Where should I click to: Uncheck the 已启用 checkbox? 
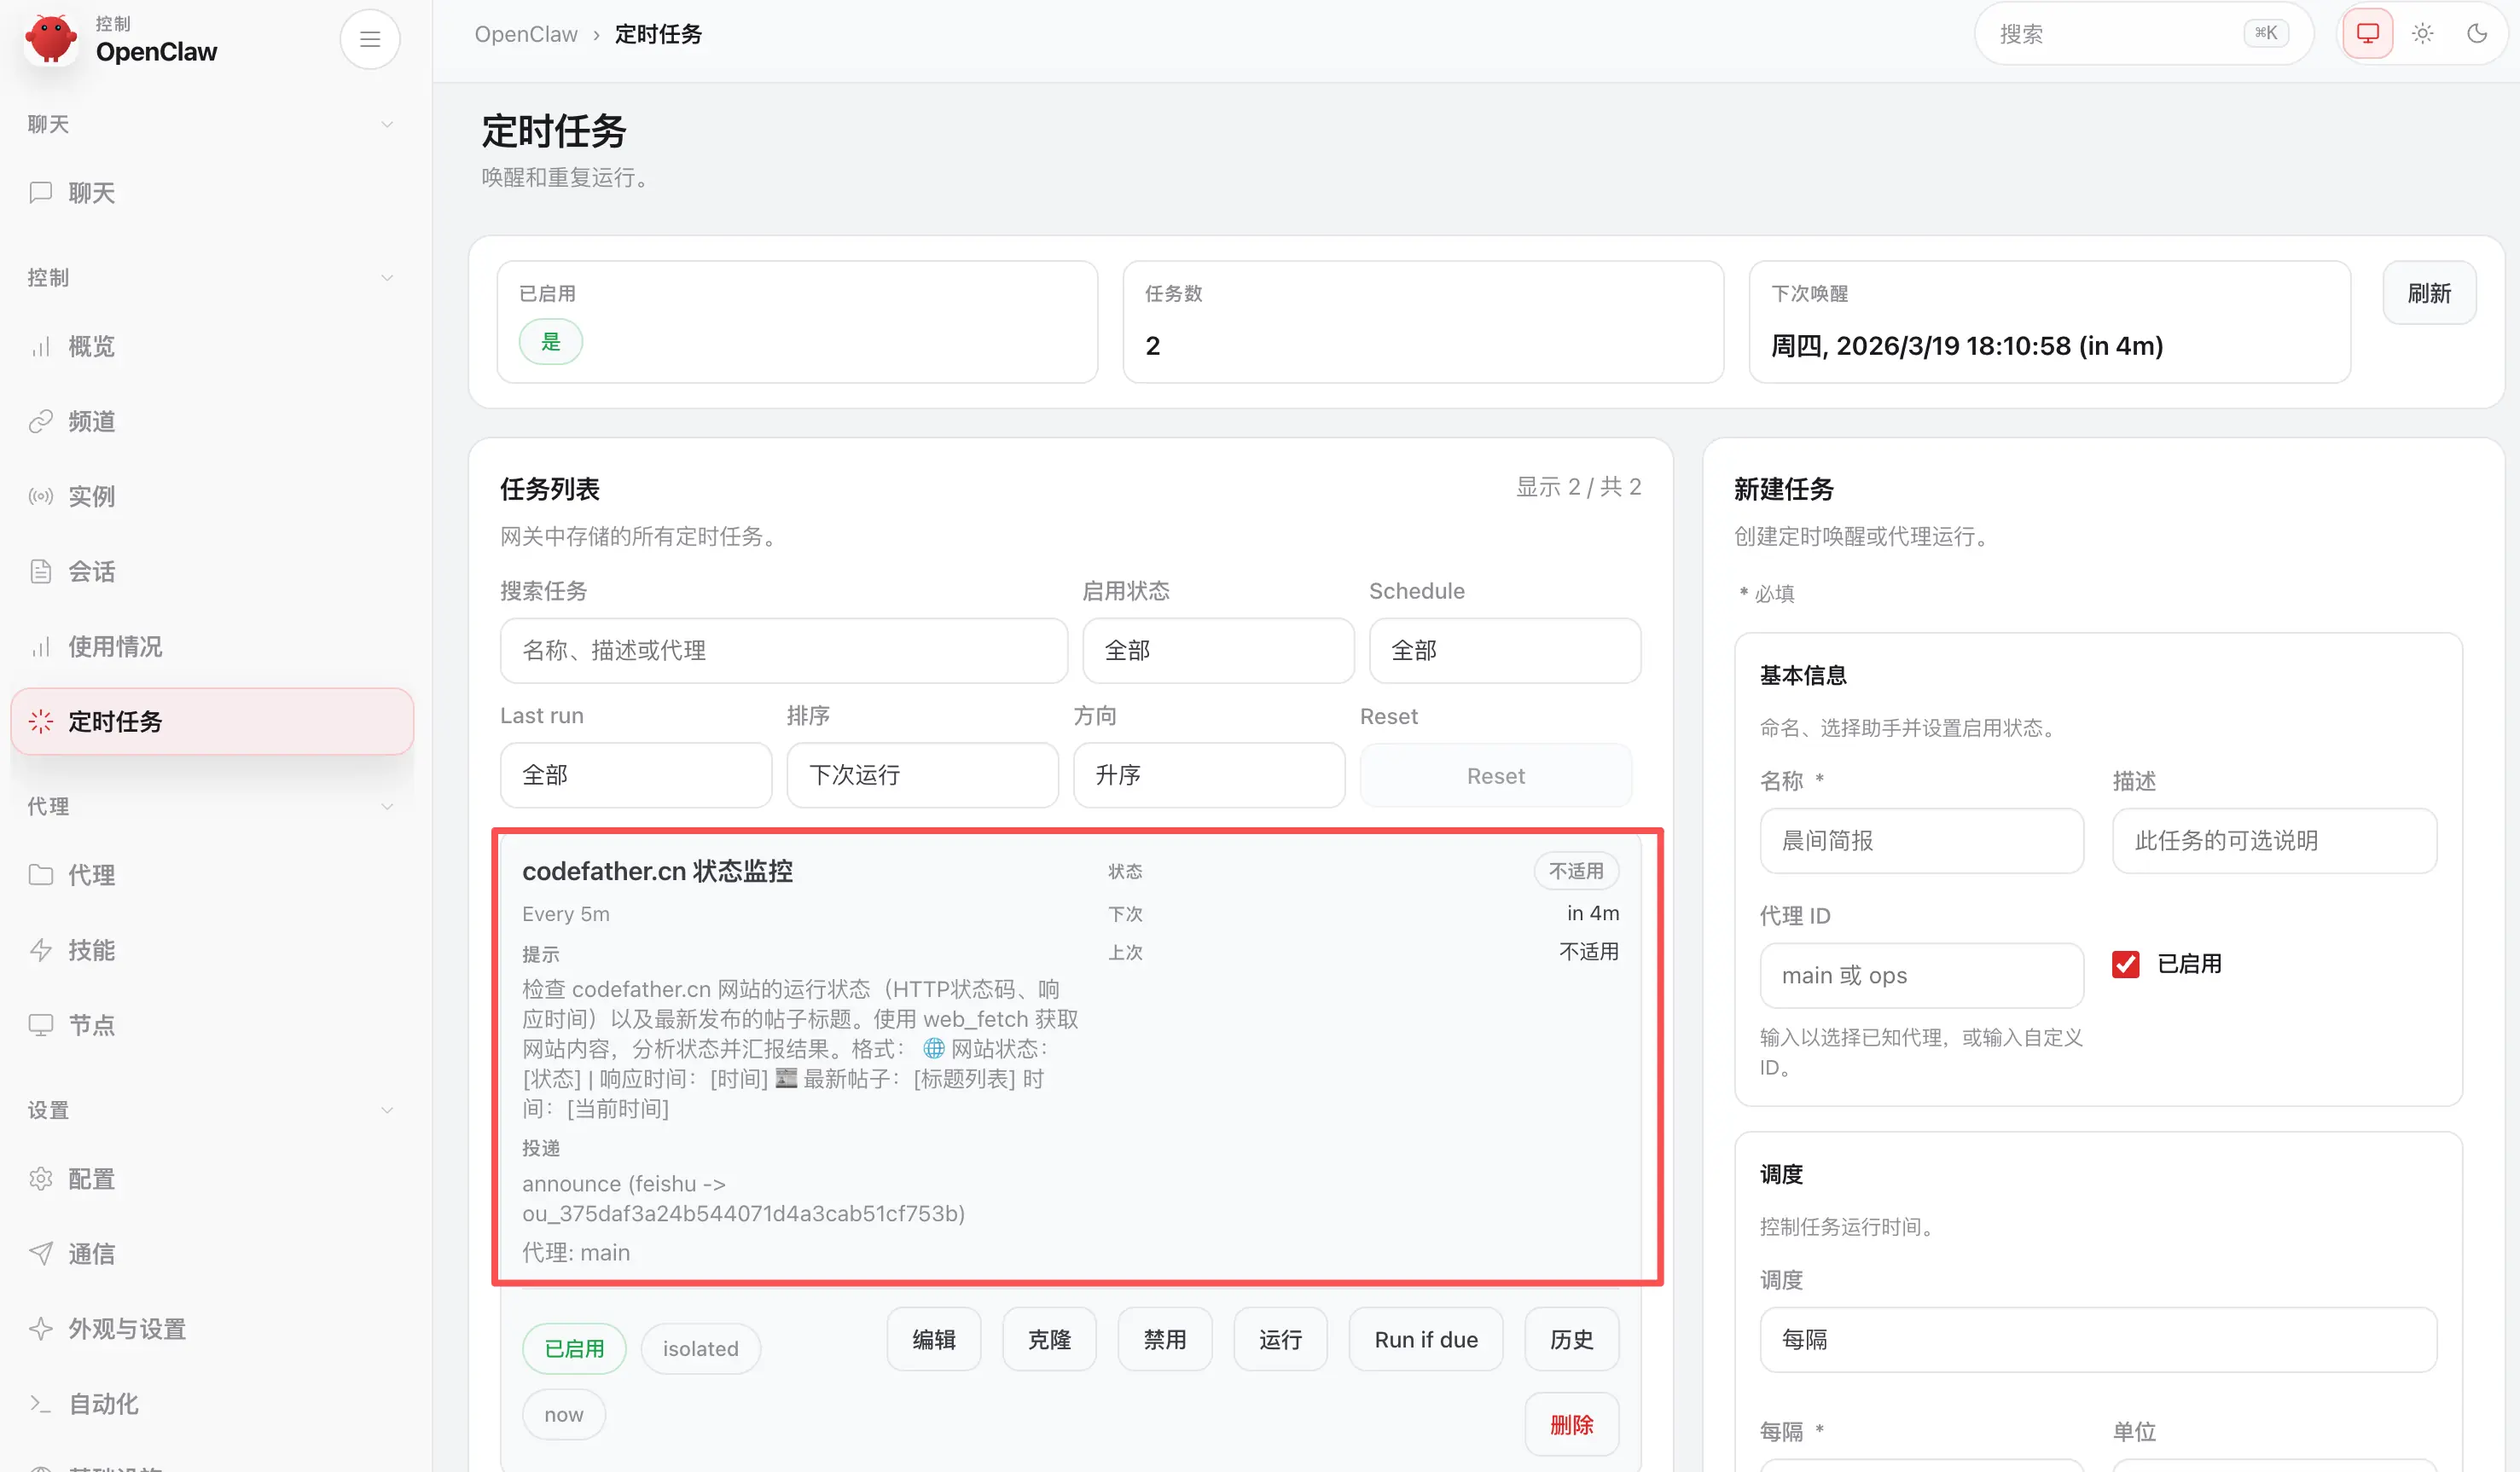(x=2125, y=964)
